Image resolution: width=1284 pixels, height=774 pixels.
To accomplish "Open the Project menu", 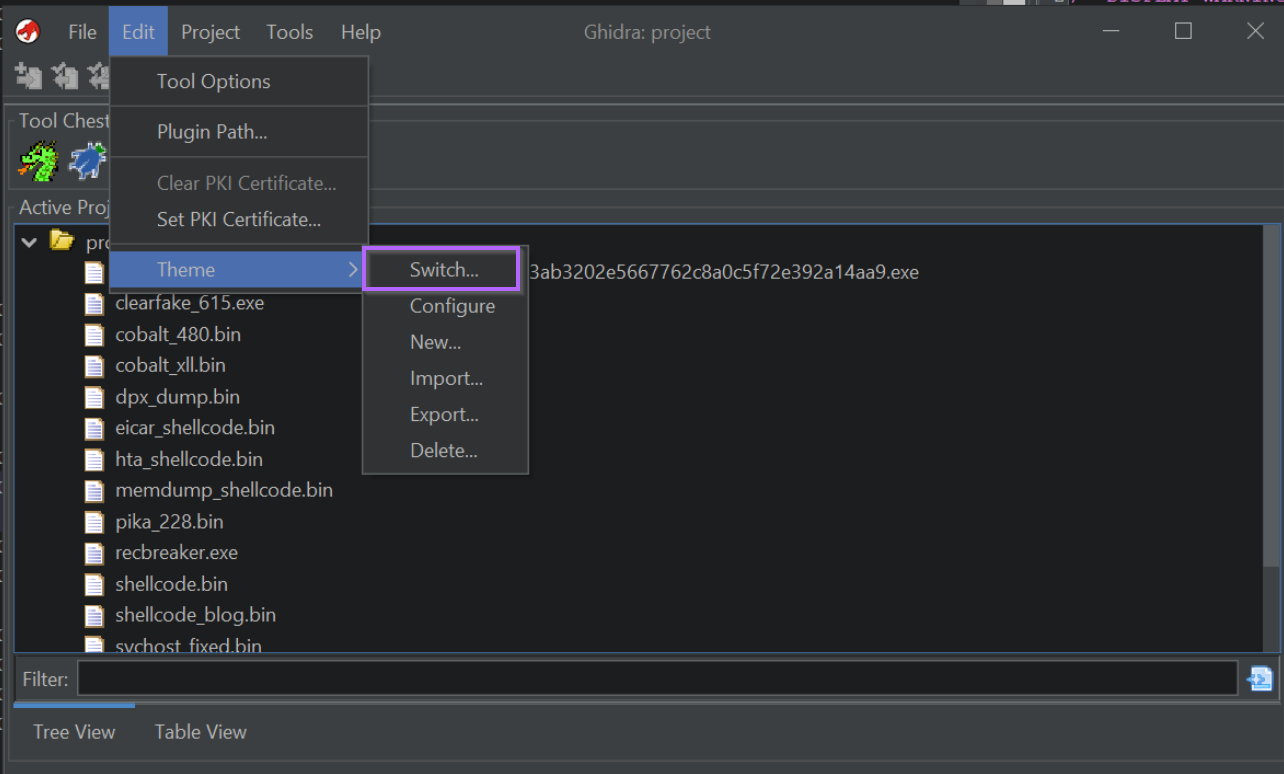I will click(x=210, y=31).
